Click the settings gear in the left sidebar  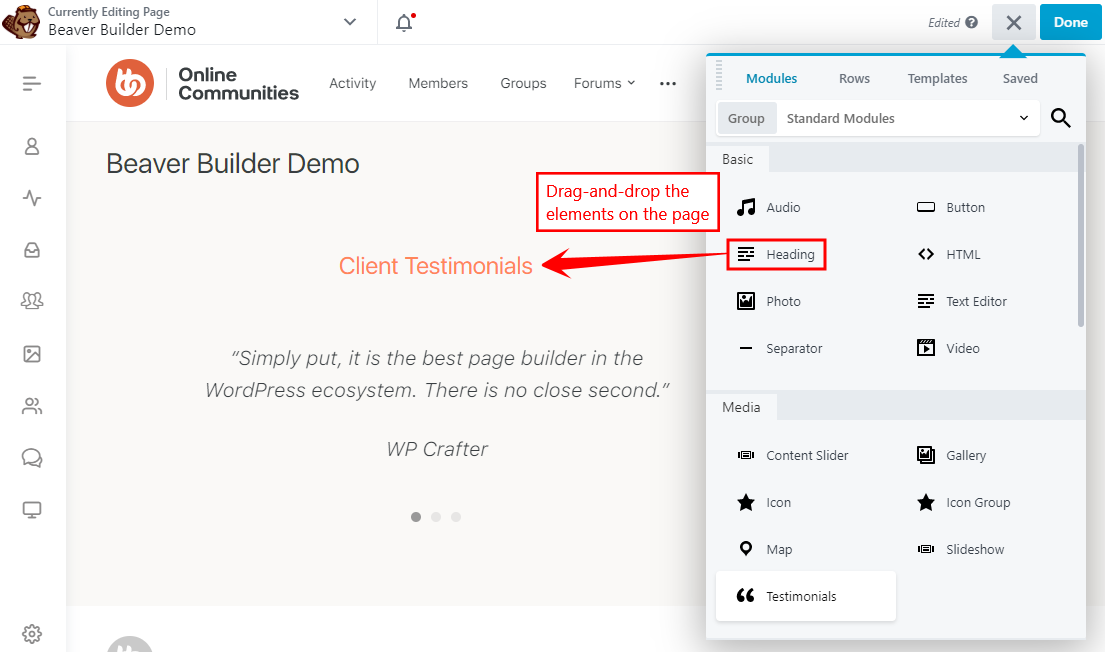point(31,634)
